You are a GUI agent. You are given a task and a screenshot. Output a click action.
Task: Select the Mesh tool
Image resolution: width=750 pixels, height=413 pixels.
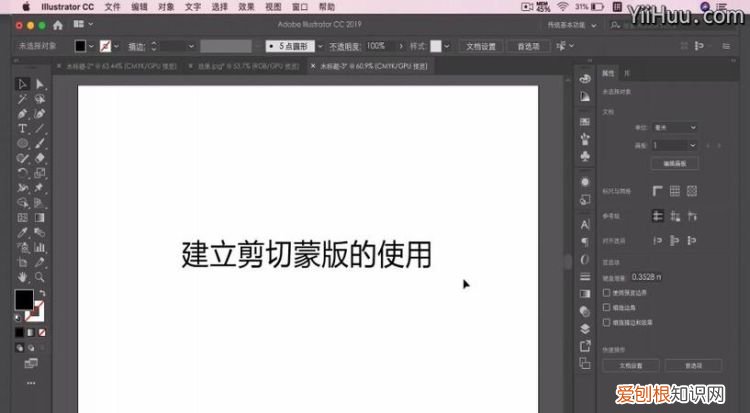coord(22,218)
